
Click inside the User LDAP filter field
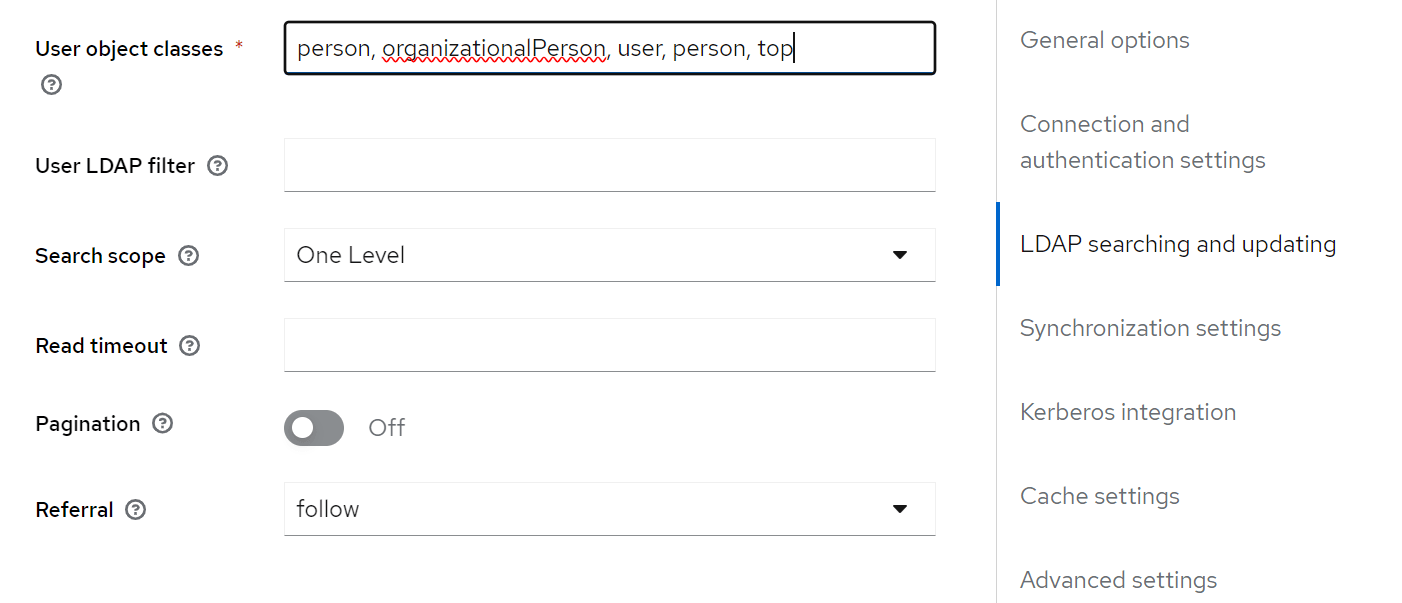click(x=609, y=165)
